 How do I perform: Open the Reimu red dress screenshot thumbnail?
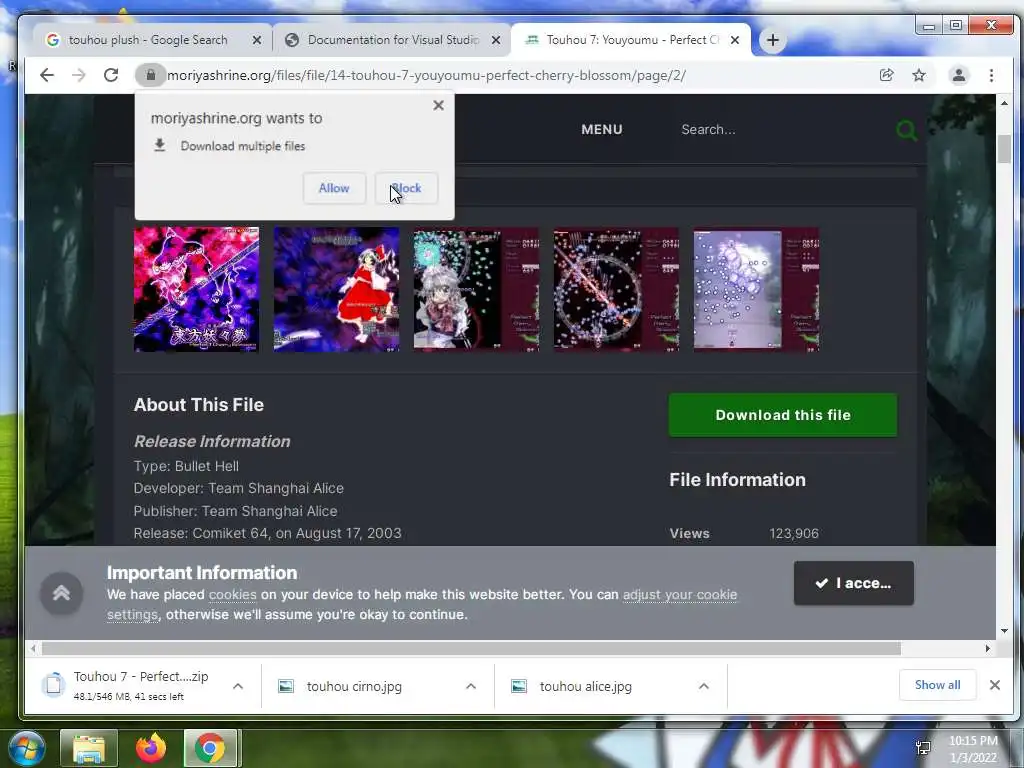336,289
